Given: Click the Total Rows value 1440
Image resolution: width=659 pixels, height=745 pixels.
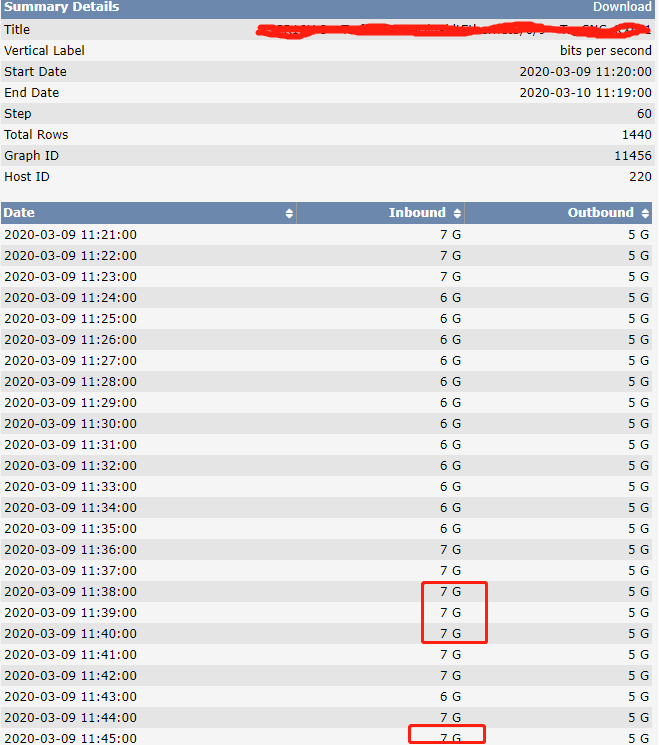Looking at the screenshot, I should (x=637, y=135).
